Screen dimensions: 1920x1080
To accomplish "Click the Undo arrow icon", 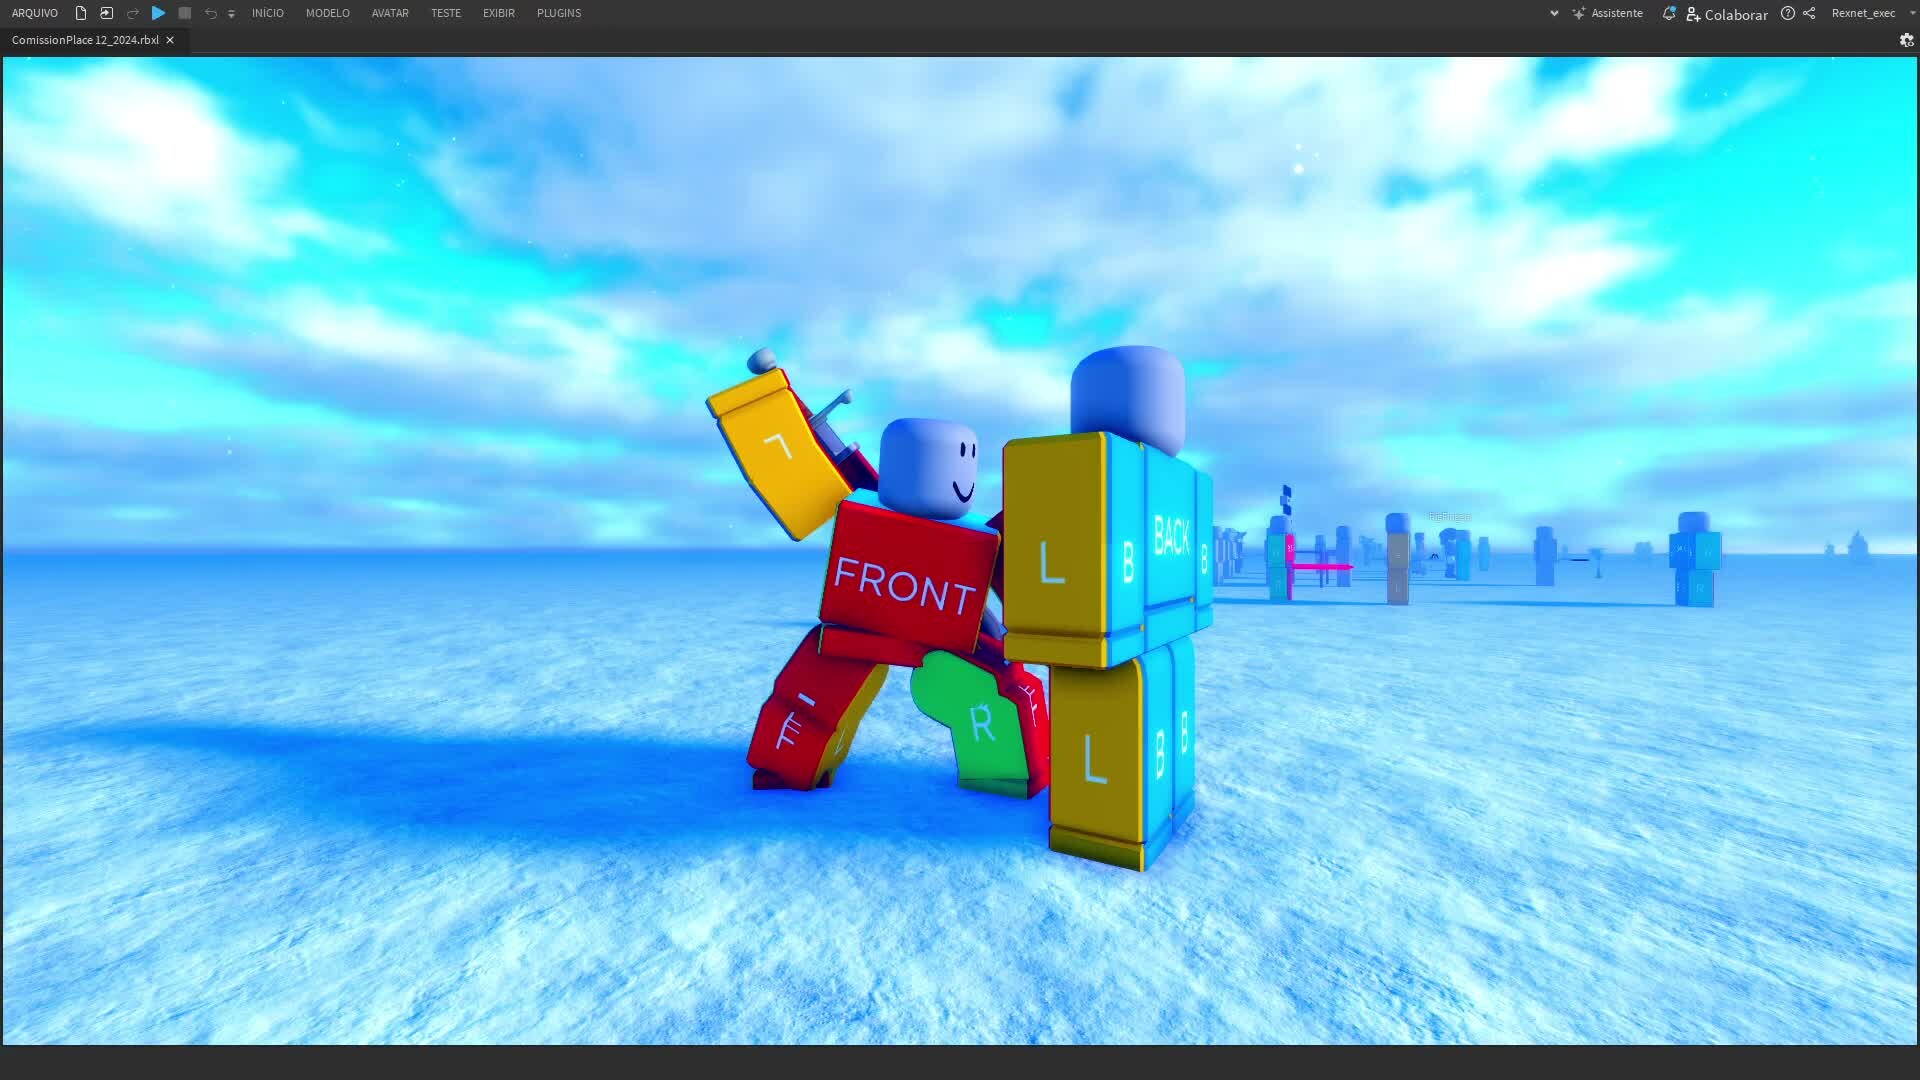I will pos(211,13).
